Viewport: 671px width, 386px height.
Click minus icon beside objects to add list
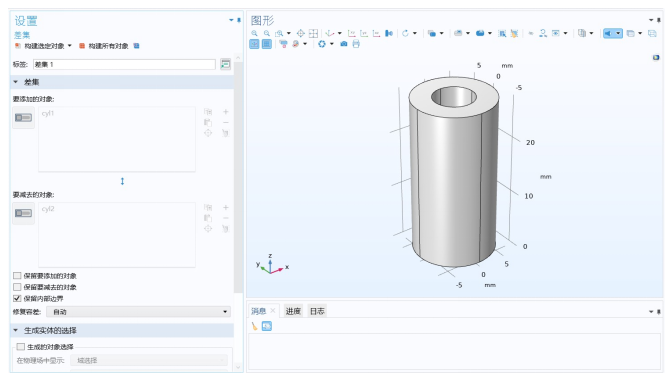[226, 123]
